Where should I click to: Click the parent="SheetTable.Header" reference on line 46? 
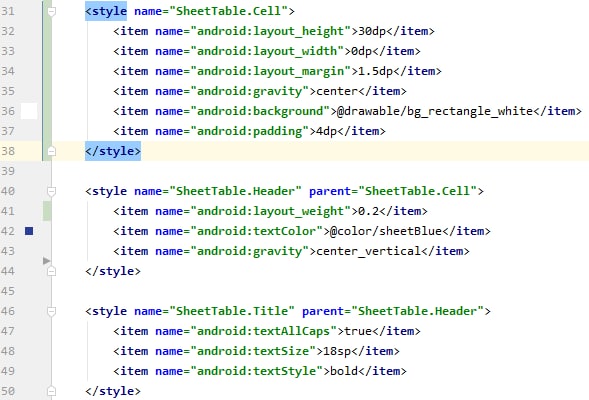393,311
